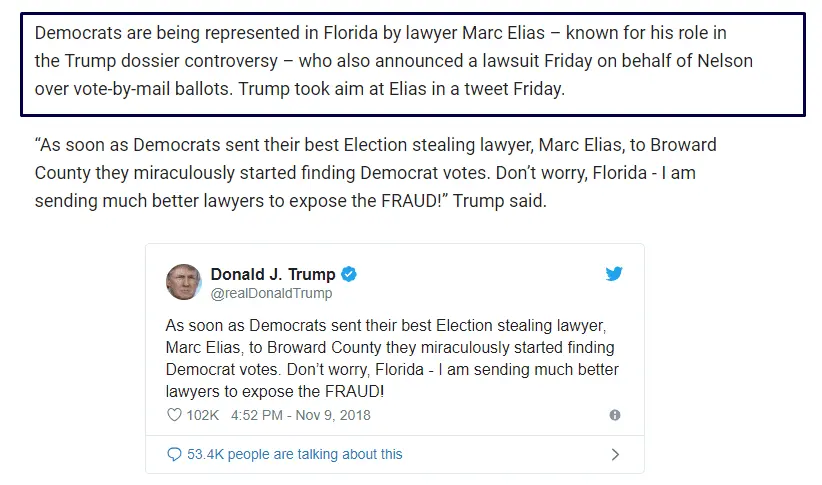Open the tweet's info circle icon
This screenshot has width=822, height=485.
coord(615,414)
